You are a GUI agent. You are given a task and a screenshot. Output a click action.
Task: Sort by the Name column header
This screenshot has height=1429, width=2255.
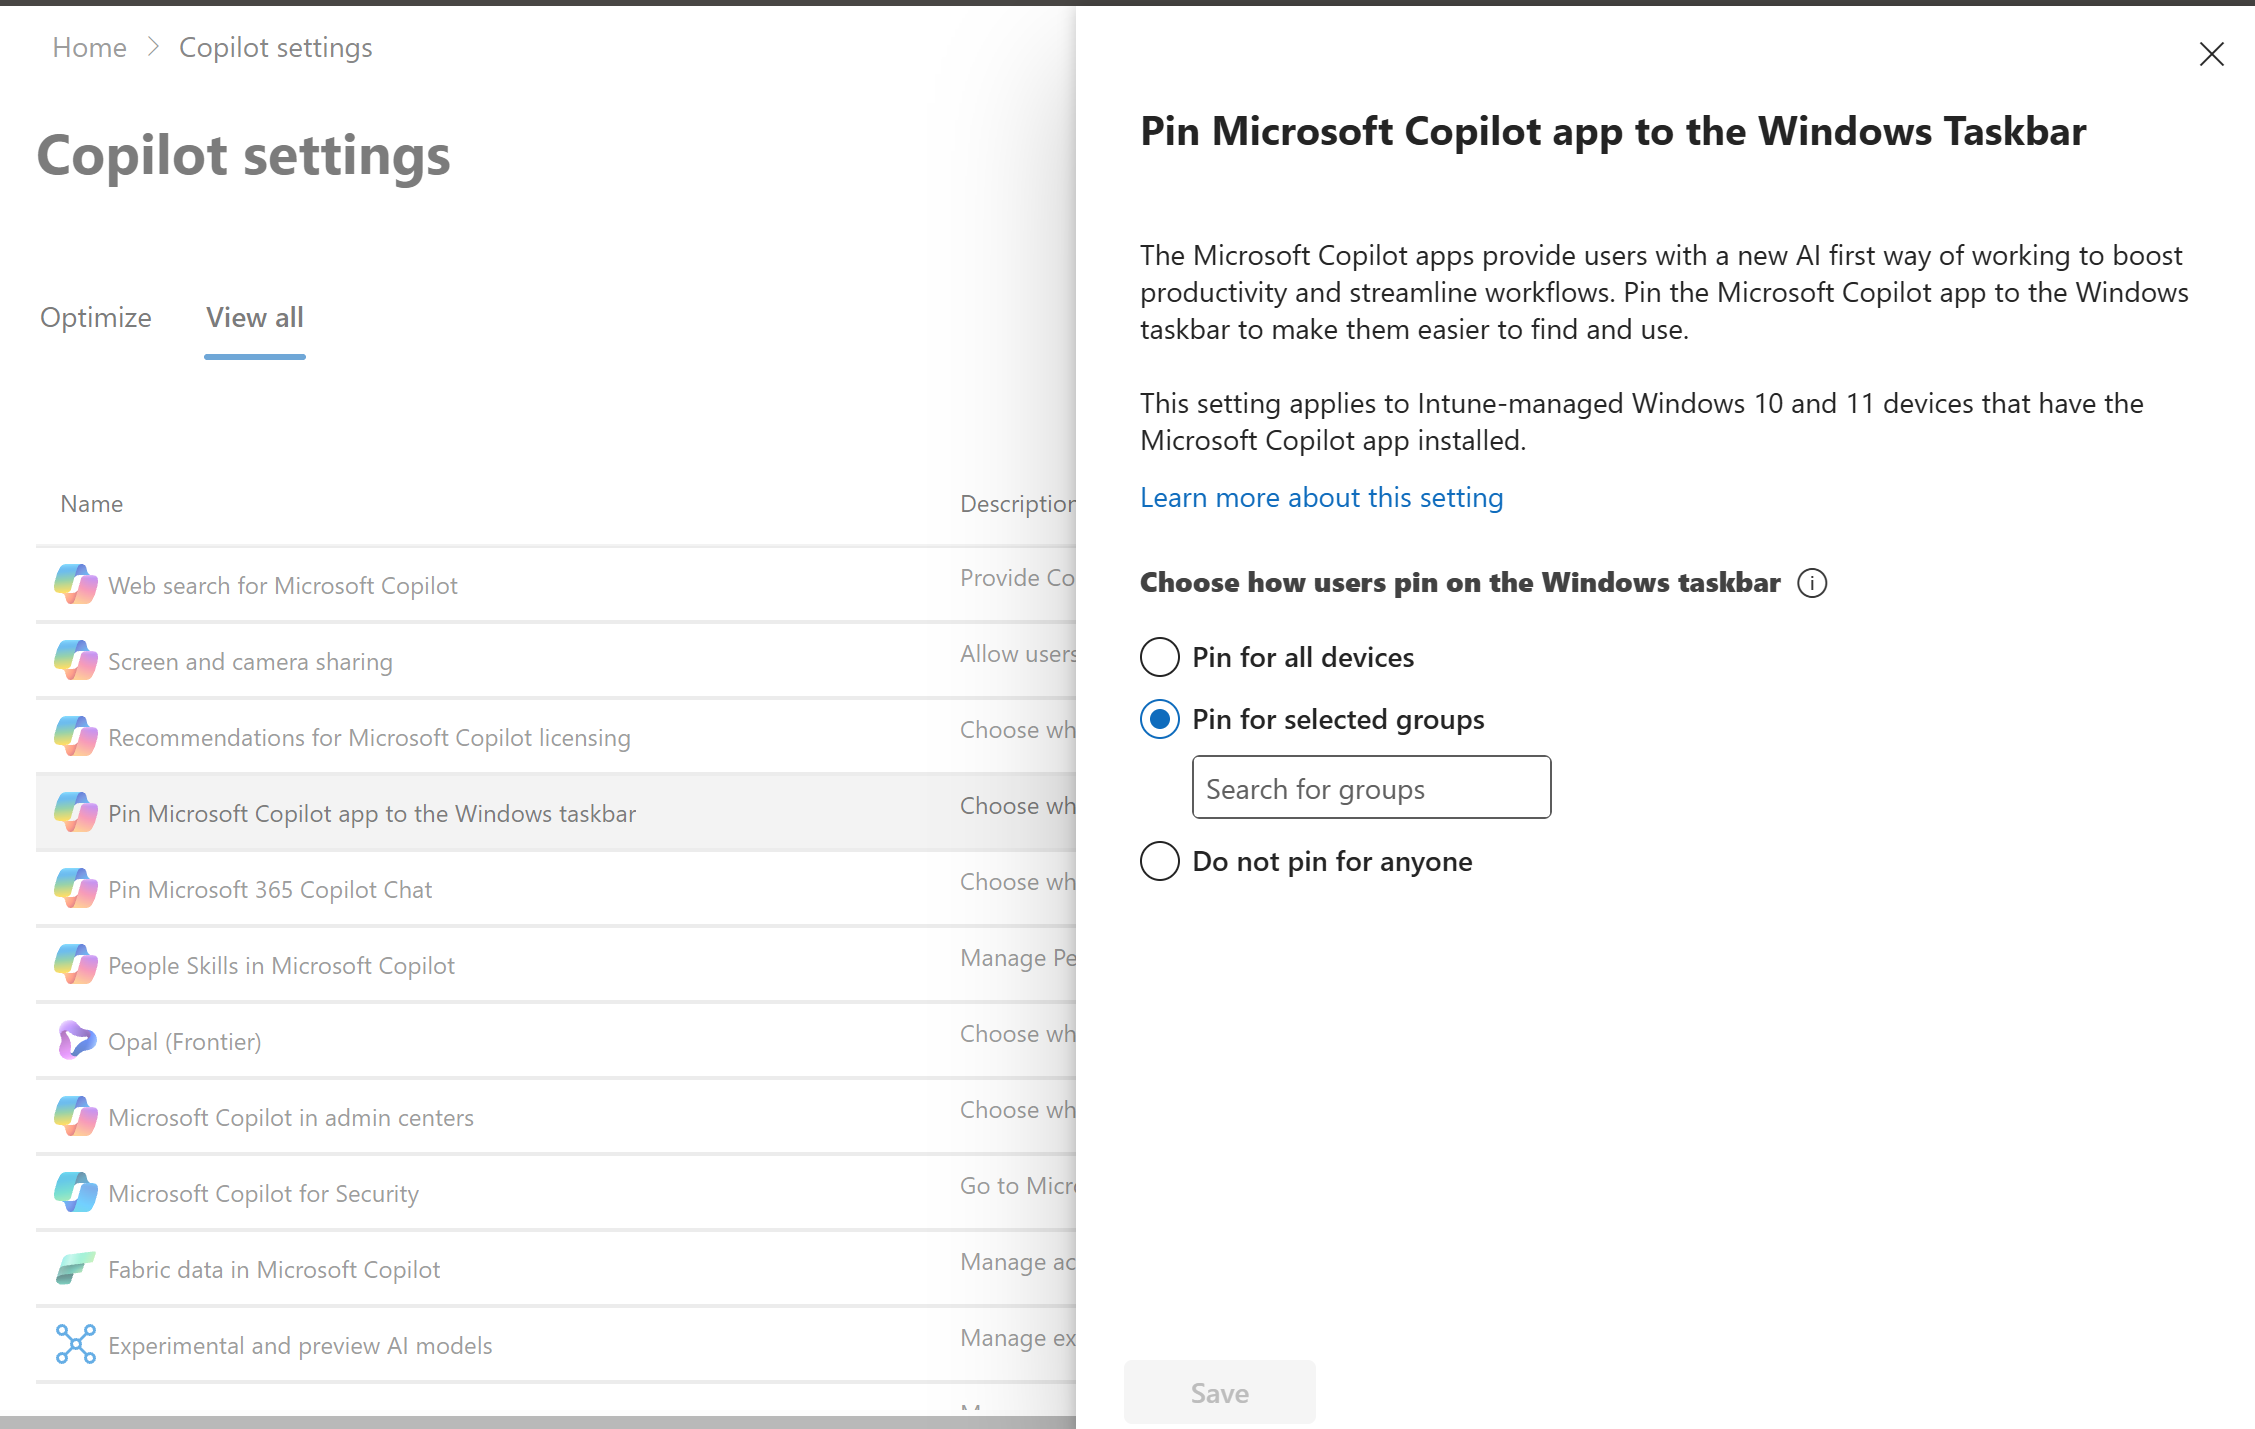coord(92,504)
